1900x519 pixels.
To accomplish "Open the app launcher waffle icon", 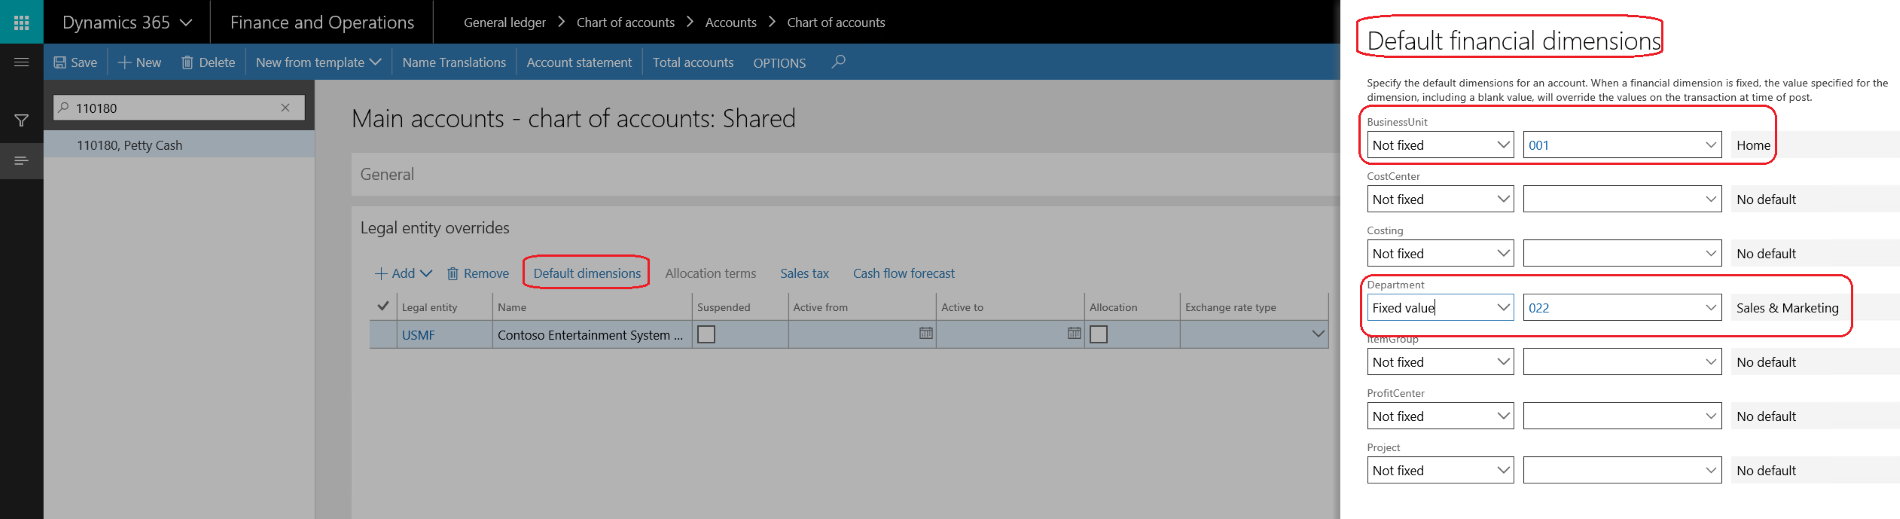I will pos(21,22).
